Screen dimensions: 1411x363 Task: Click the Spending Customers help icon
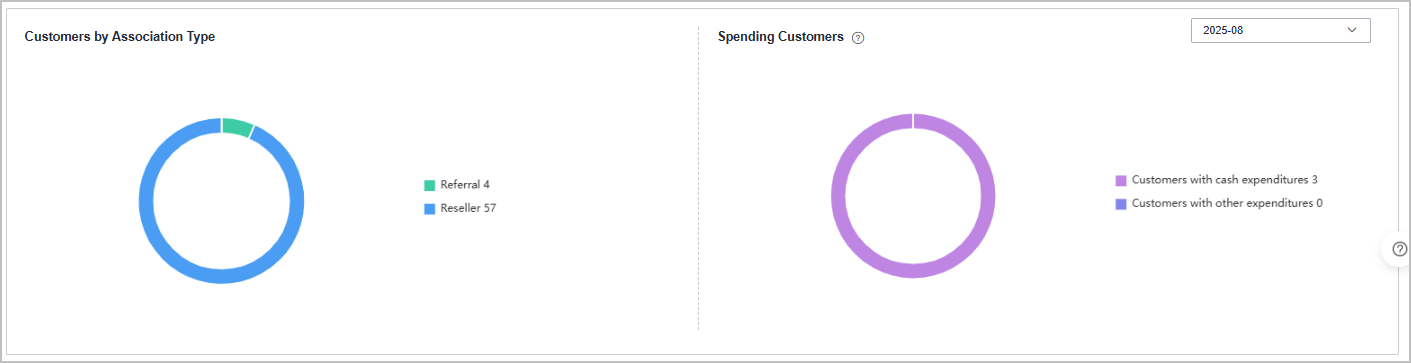(x=858, y=37)
